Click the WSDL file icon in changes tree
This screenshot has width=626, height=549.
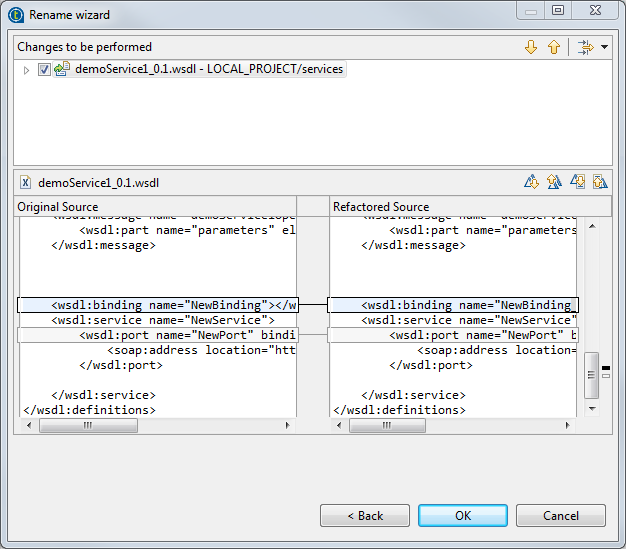point(62,69)
